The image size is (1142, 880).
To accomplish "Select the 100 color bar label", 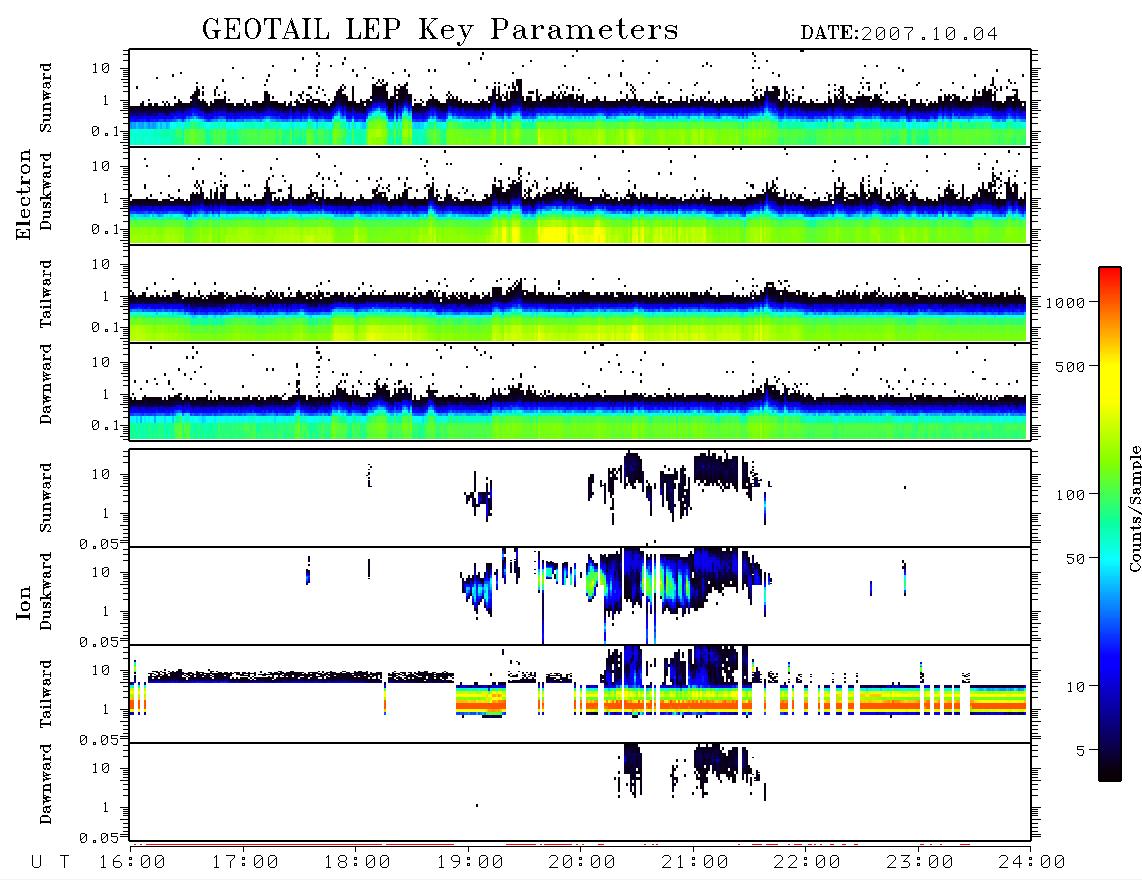I will (1070, 495).
